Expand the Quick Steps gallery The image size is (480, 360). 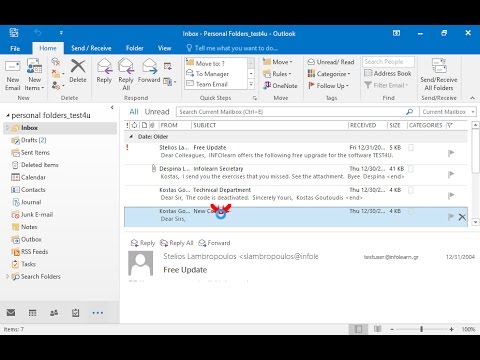click(x=251, y=84)
